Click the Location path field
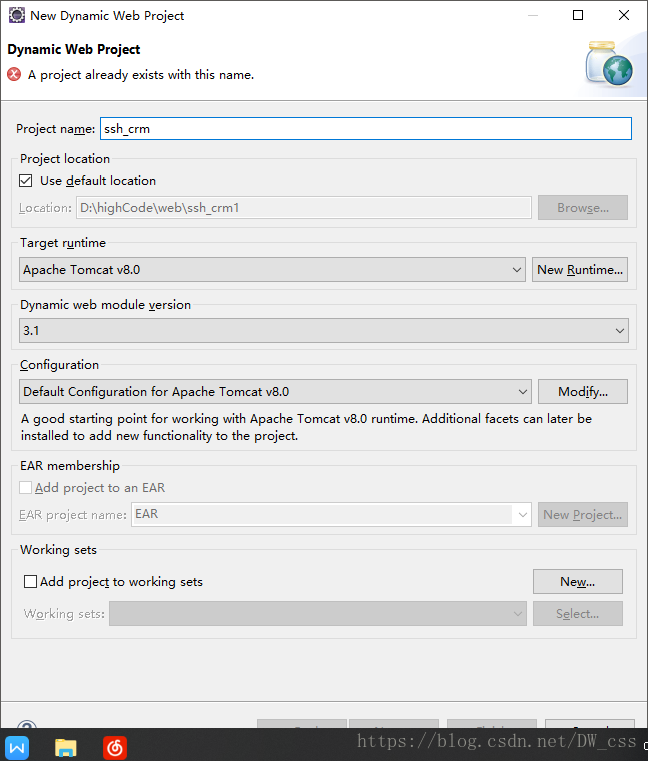Screen dimensions: 648x761 click(303, 208)
